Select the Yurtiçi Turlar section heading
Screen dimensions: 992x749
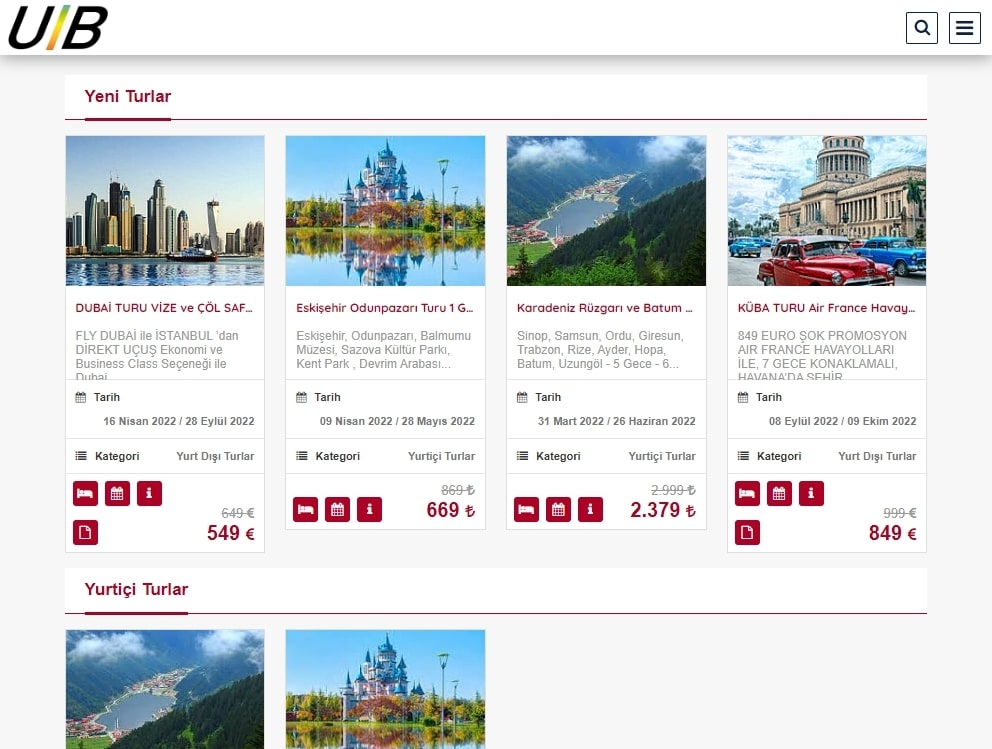point(136,590)
